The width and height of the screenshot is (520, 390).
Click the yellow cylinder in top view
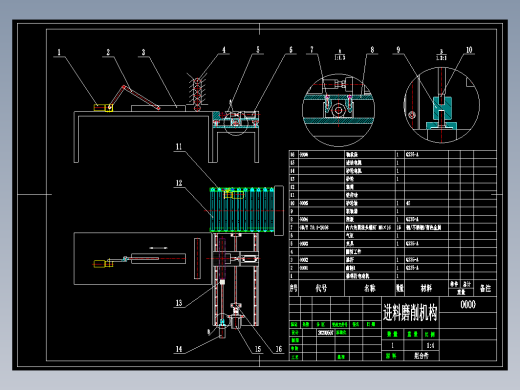point(103,263)
